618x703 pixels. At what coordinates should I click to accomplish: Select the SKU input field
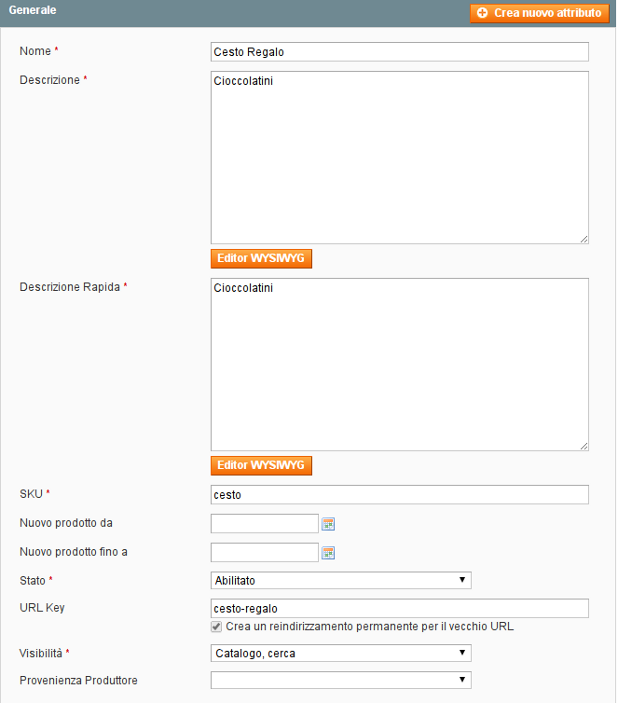tap(399, 495)
